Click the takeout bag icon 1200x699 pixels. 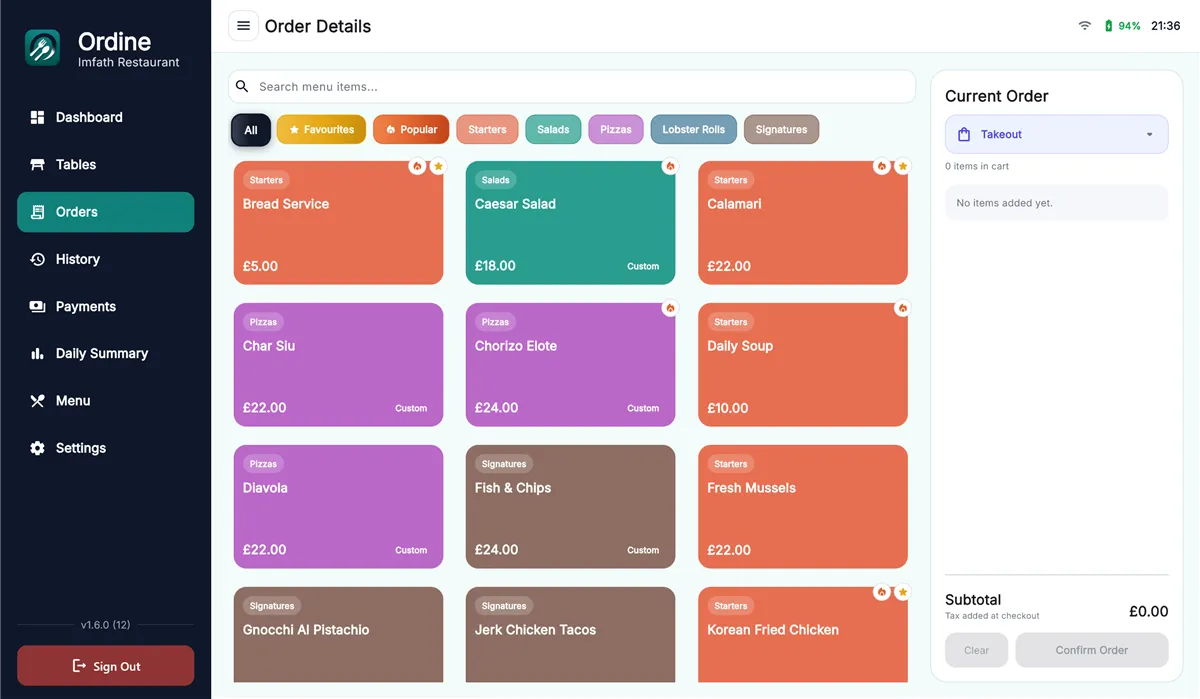coord(964,134)
